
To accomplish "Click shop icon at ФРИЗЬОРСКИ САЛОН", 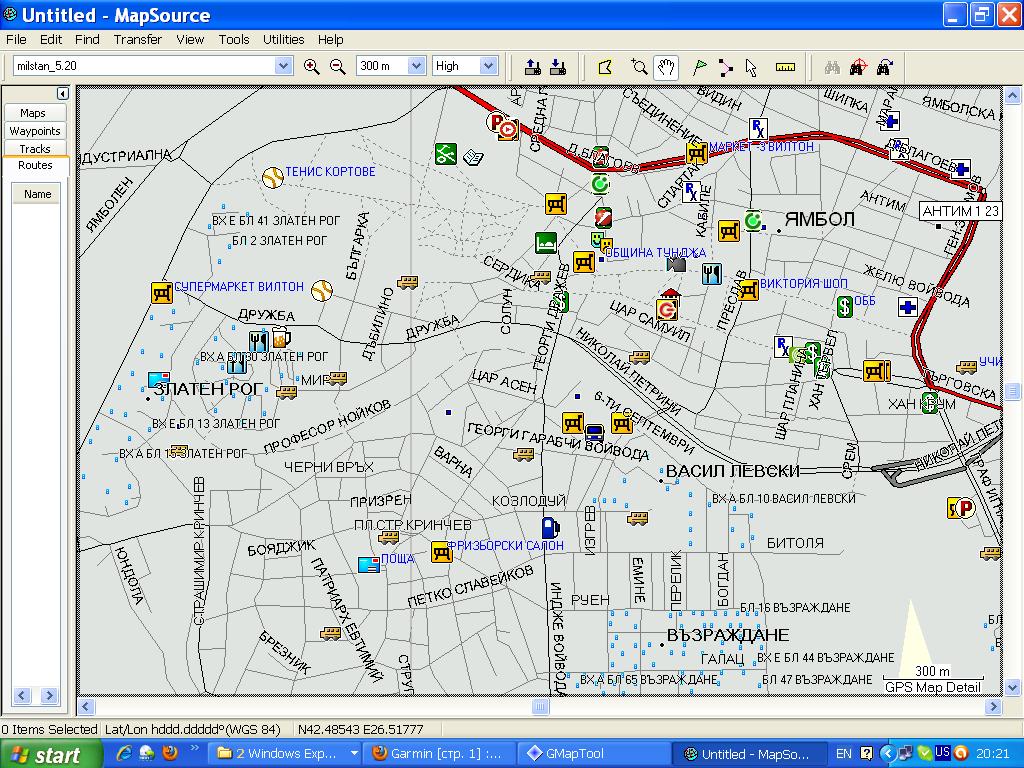I will 441,552.
